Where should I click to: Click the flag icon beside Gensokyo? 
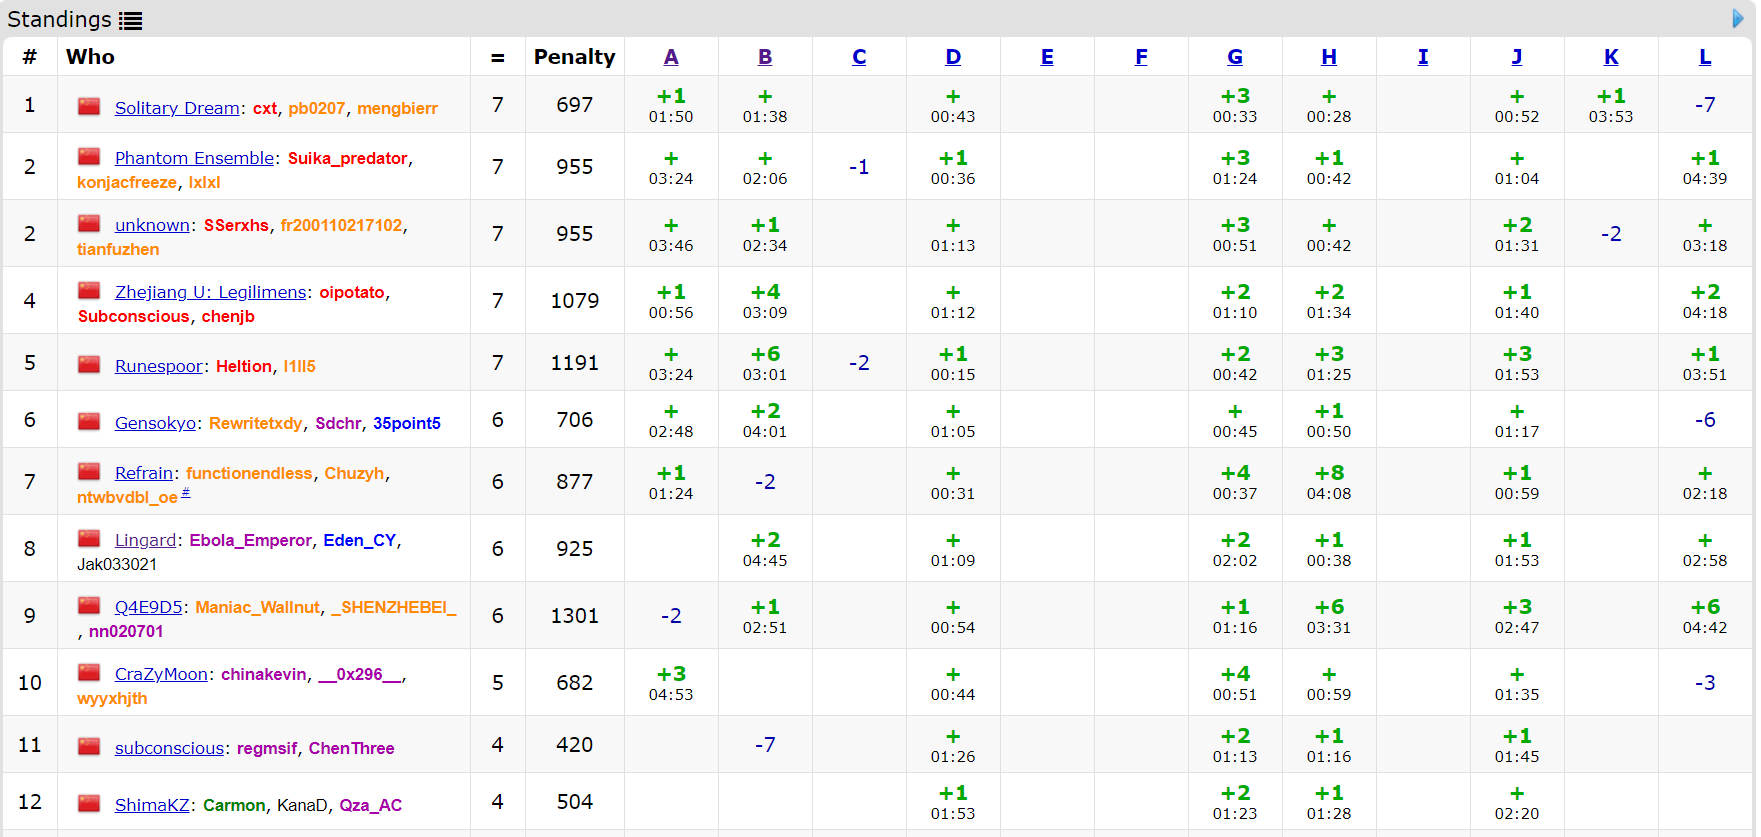[x=90, y=421]
